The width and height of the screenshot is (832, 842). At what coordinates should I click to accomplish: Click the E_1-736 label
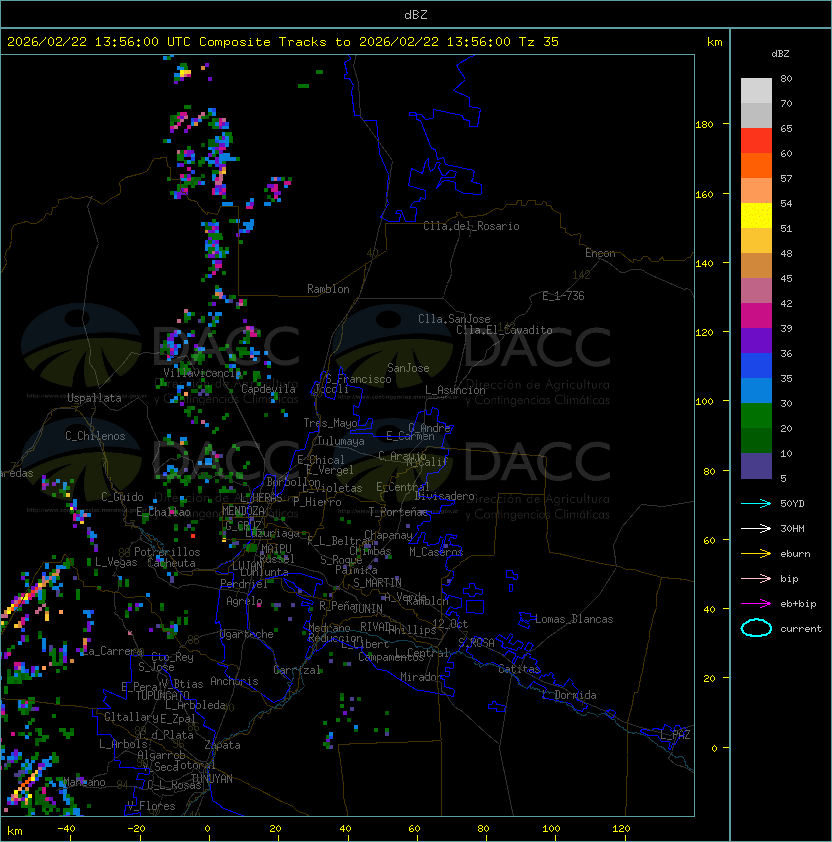click(x=563, y=296)
